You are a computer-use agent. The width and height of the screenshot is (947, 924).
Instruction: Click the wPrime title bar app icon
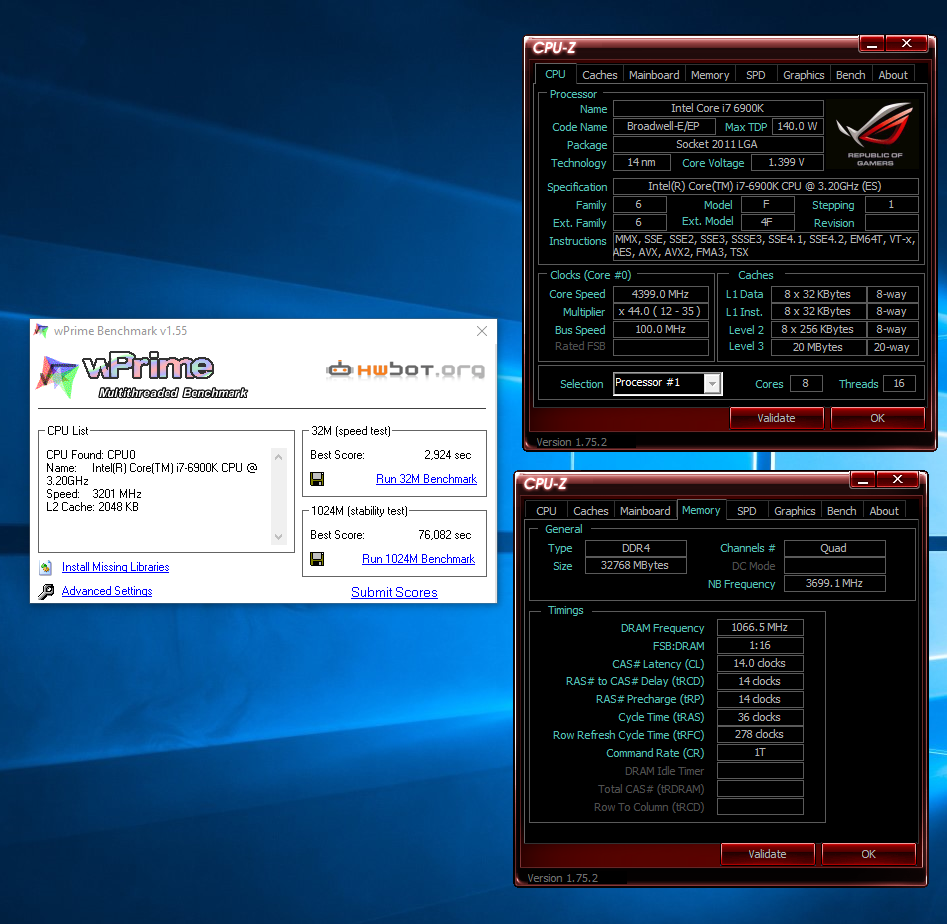coord(41,330)
